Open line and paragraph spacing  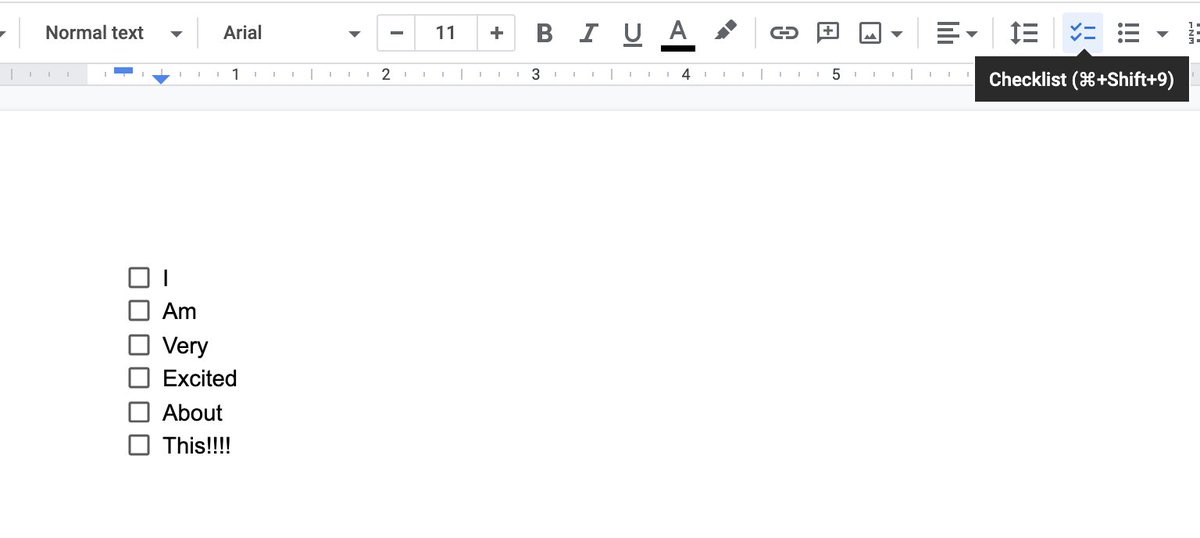(1024, 33)
